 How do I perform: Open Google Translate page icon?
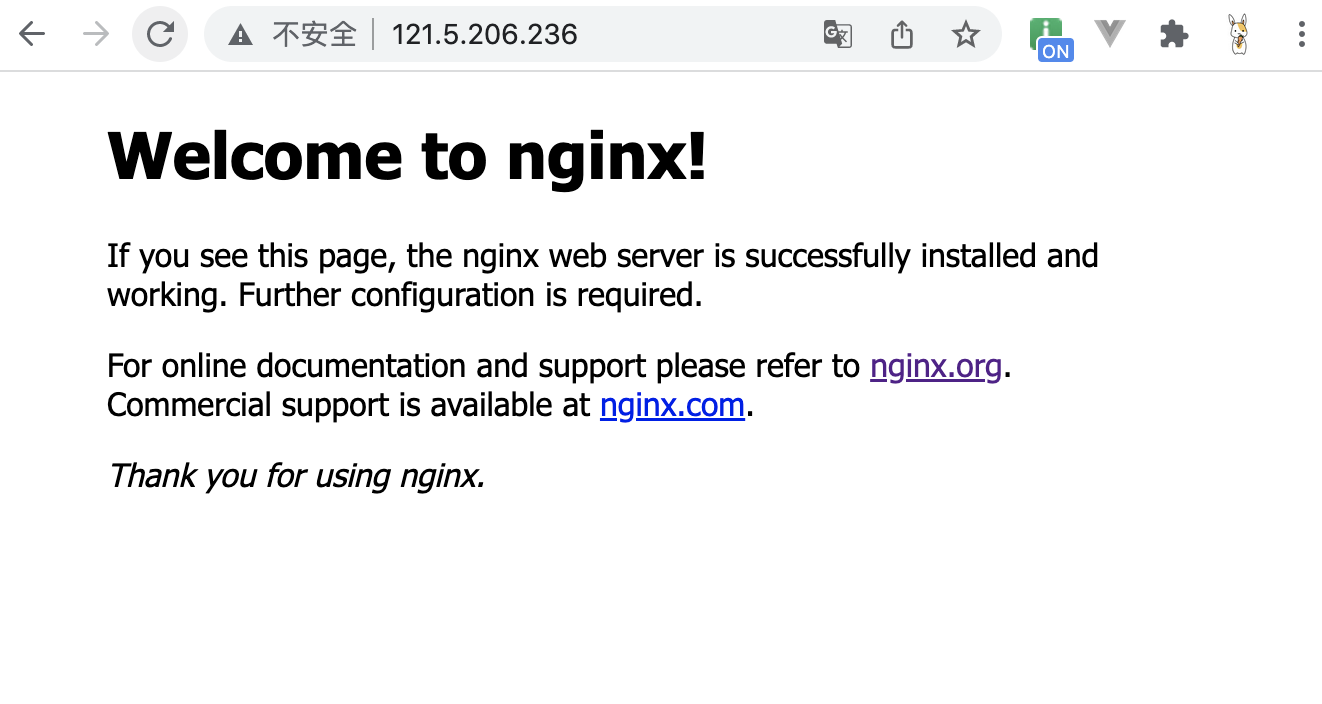click(837, 35)
